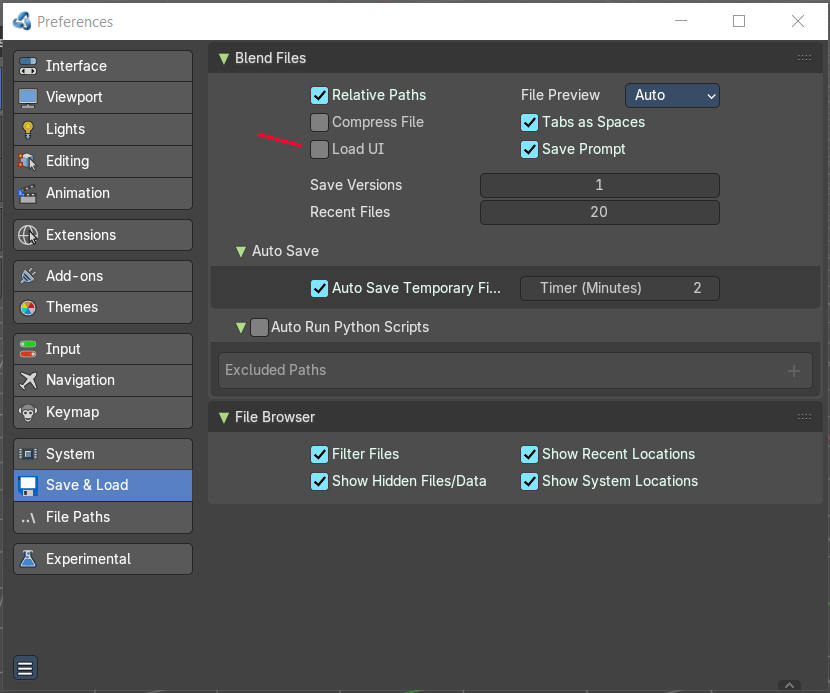Click the Save & Load floppy icon
Viewport: 830px width, 693px height.
(28, 485)
